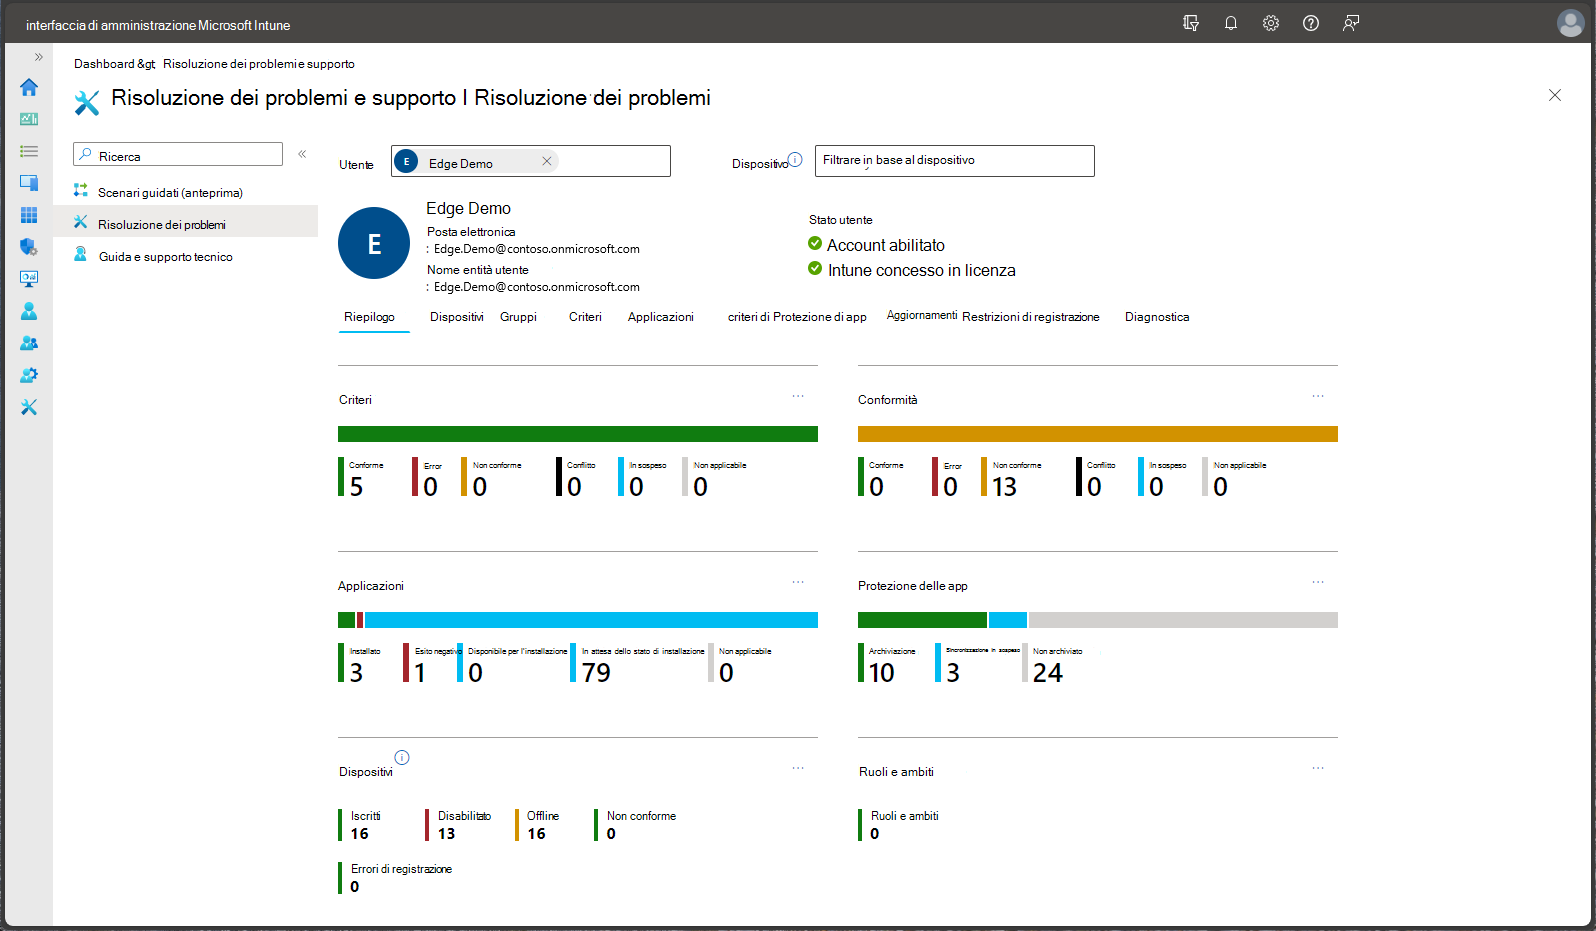Click the Dashboard breadcrumb link
This screenshot has width=1596, height=931.
point(104,64)
